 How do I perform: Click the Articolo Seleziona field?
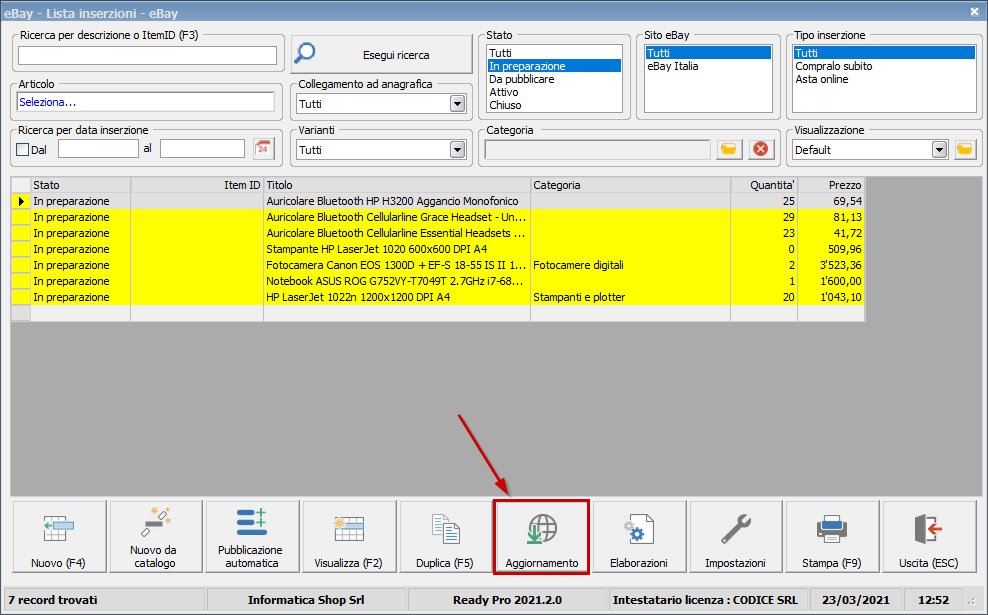click(146, 102)
